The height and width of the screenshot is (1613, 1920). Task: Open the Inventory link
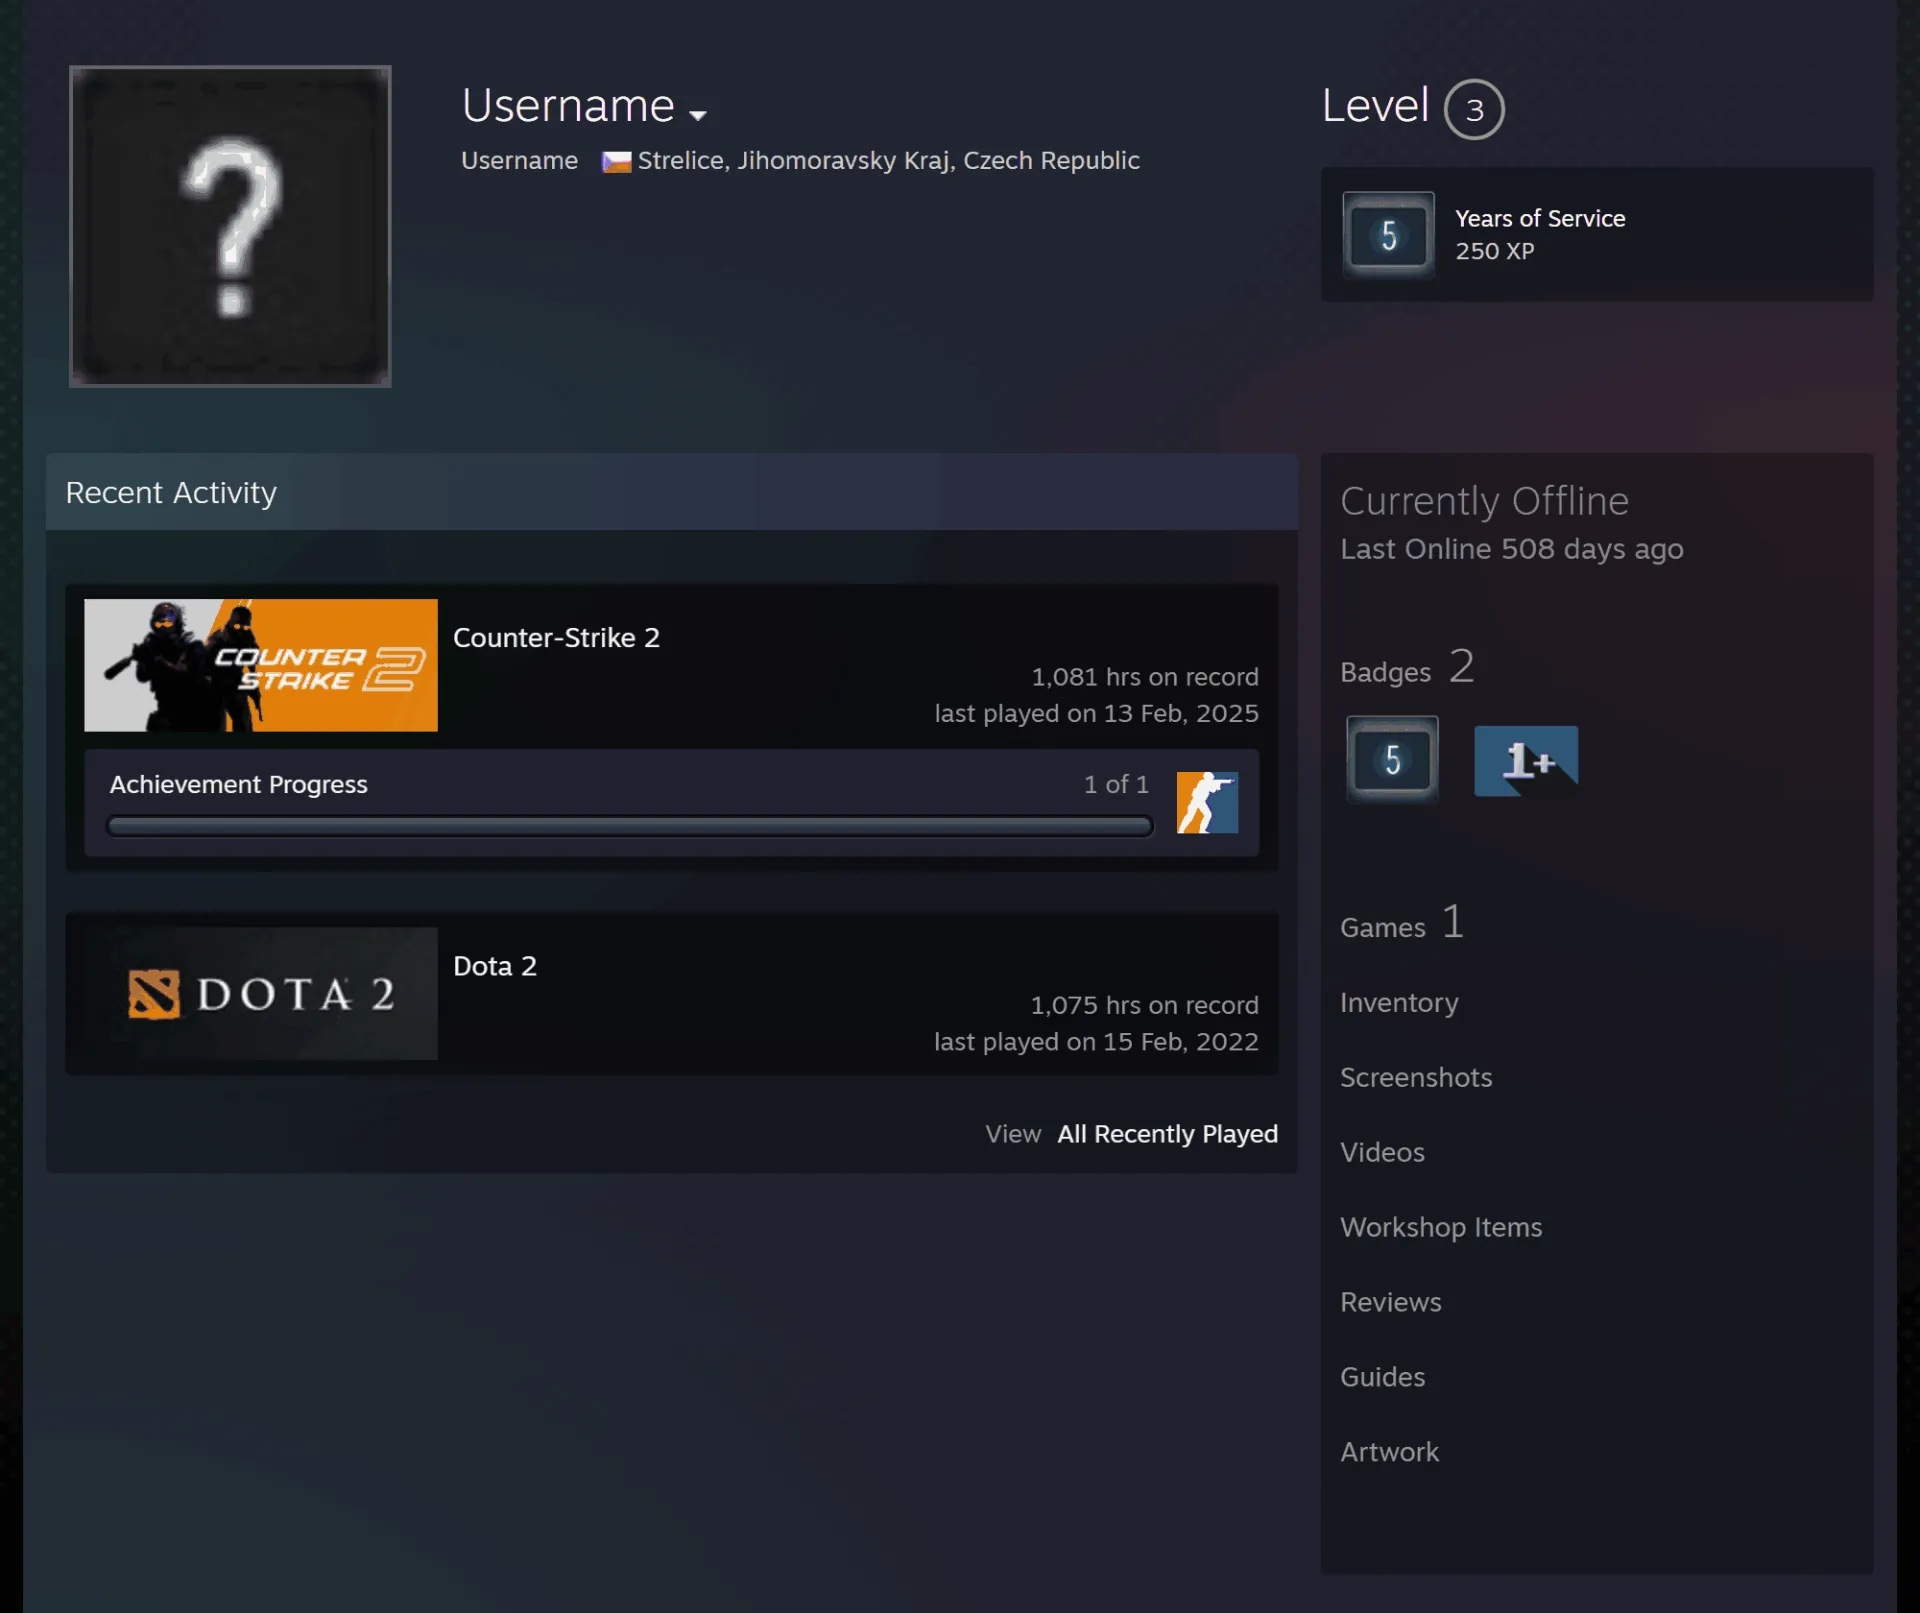(1399, 1002)
